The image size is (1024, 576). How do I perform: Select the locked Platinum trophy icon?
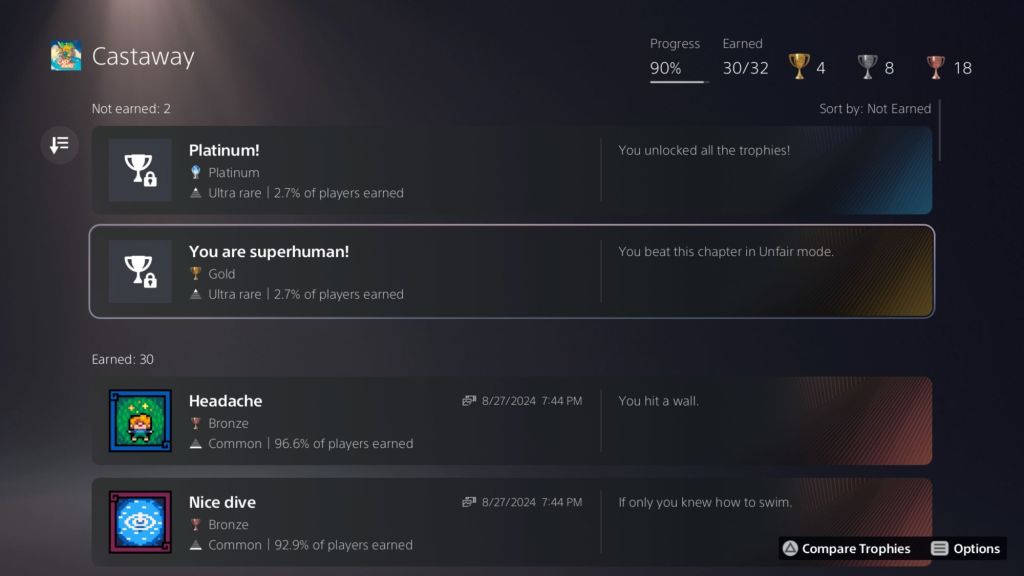pyautogui.click(x=140, y=170)
